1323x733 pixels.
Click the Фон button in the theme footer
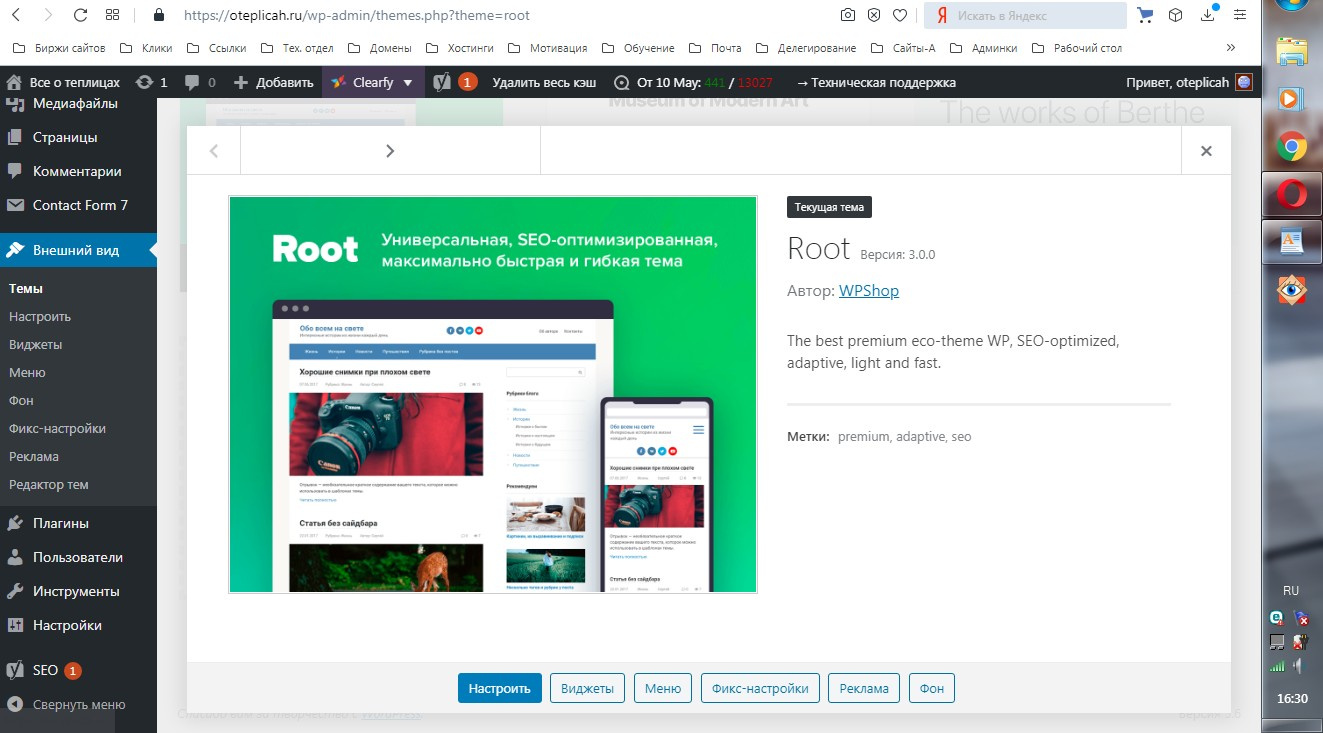click(932, 688)
